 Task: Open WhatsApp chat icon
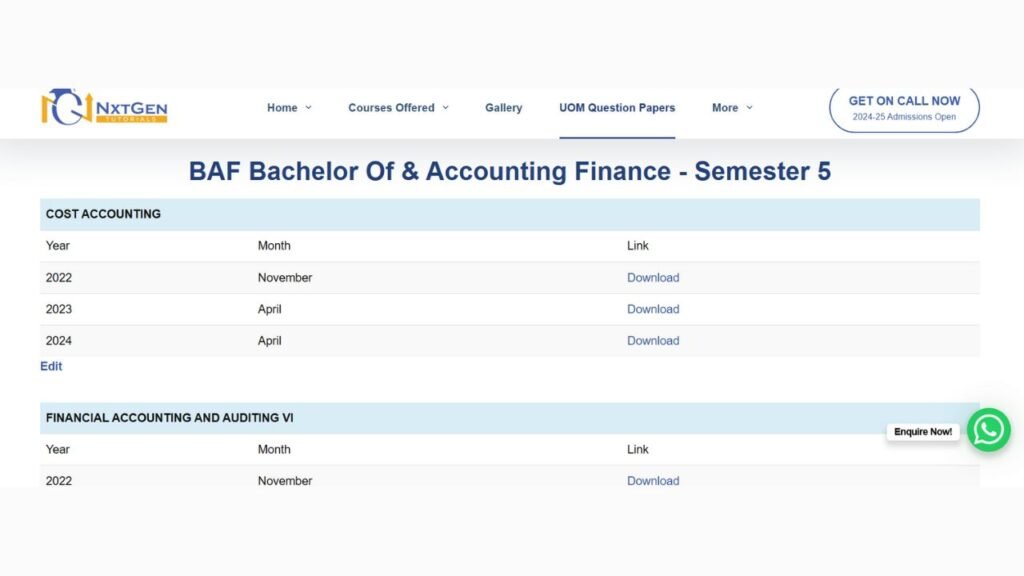[x=988, y=430]
